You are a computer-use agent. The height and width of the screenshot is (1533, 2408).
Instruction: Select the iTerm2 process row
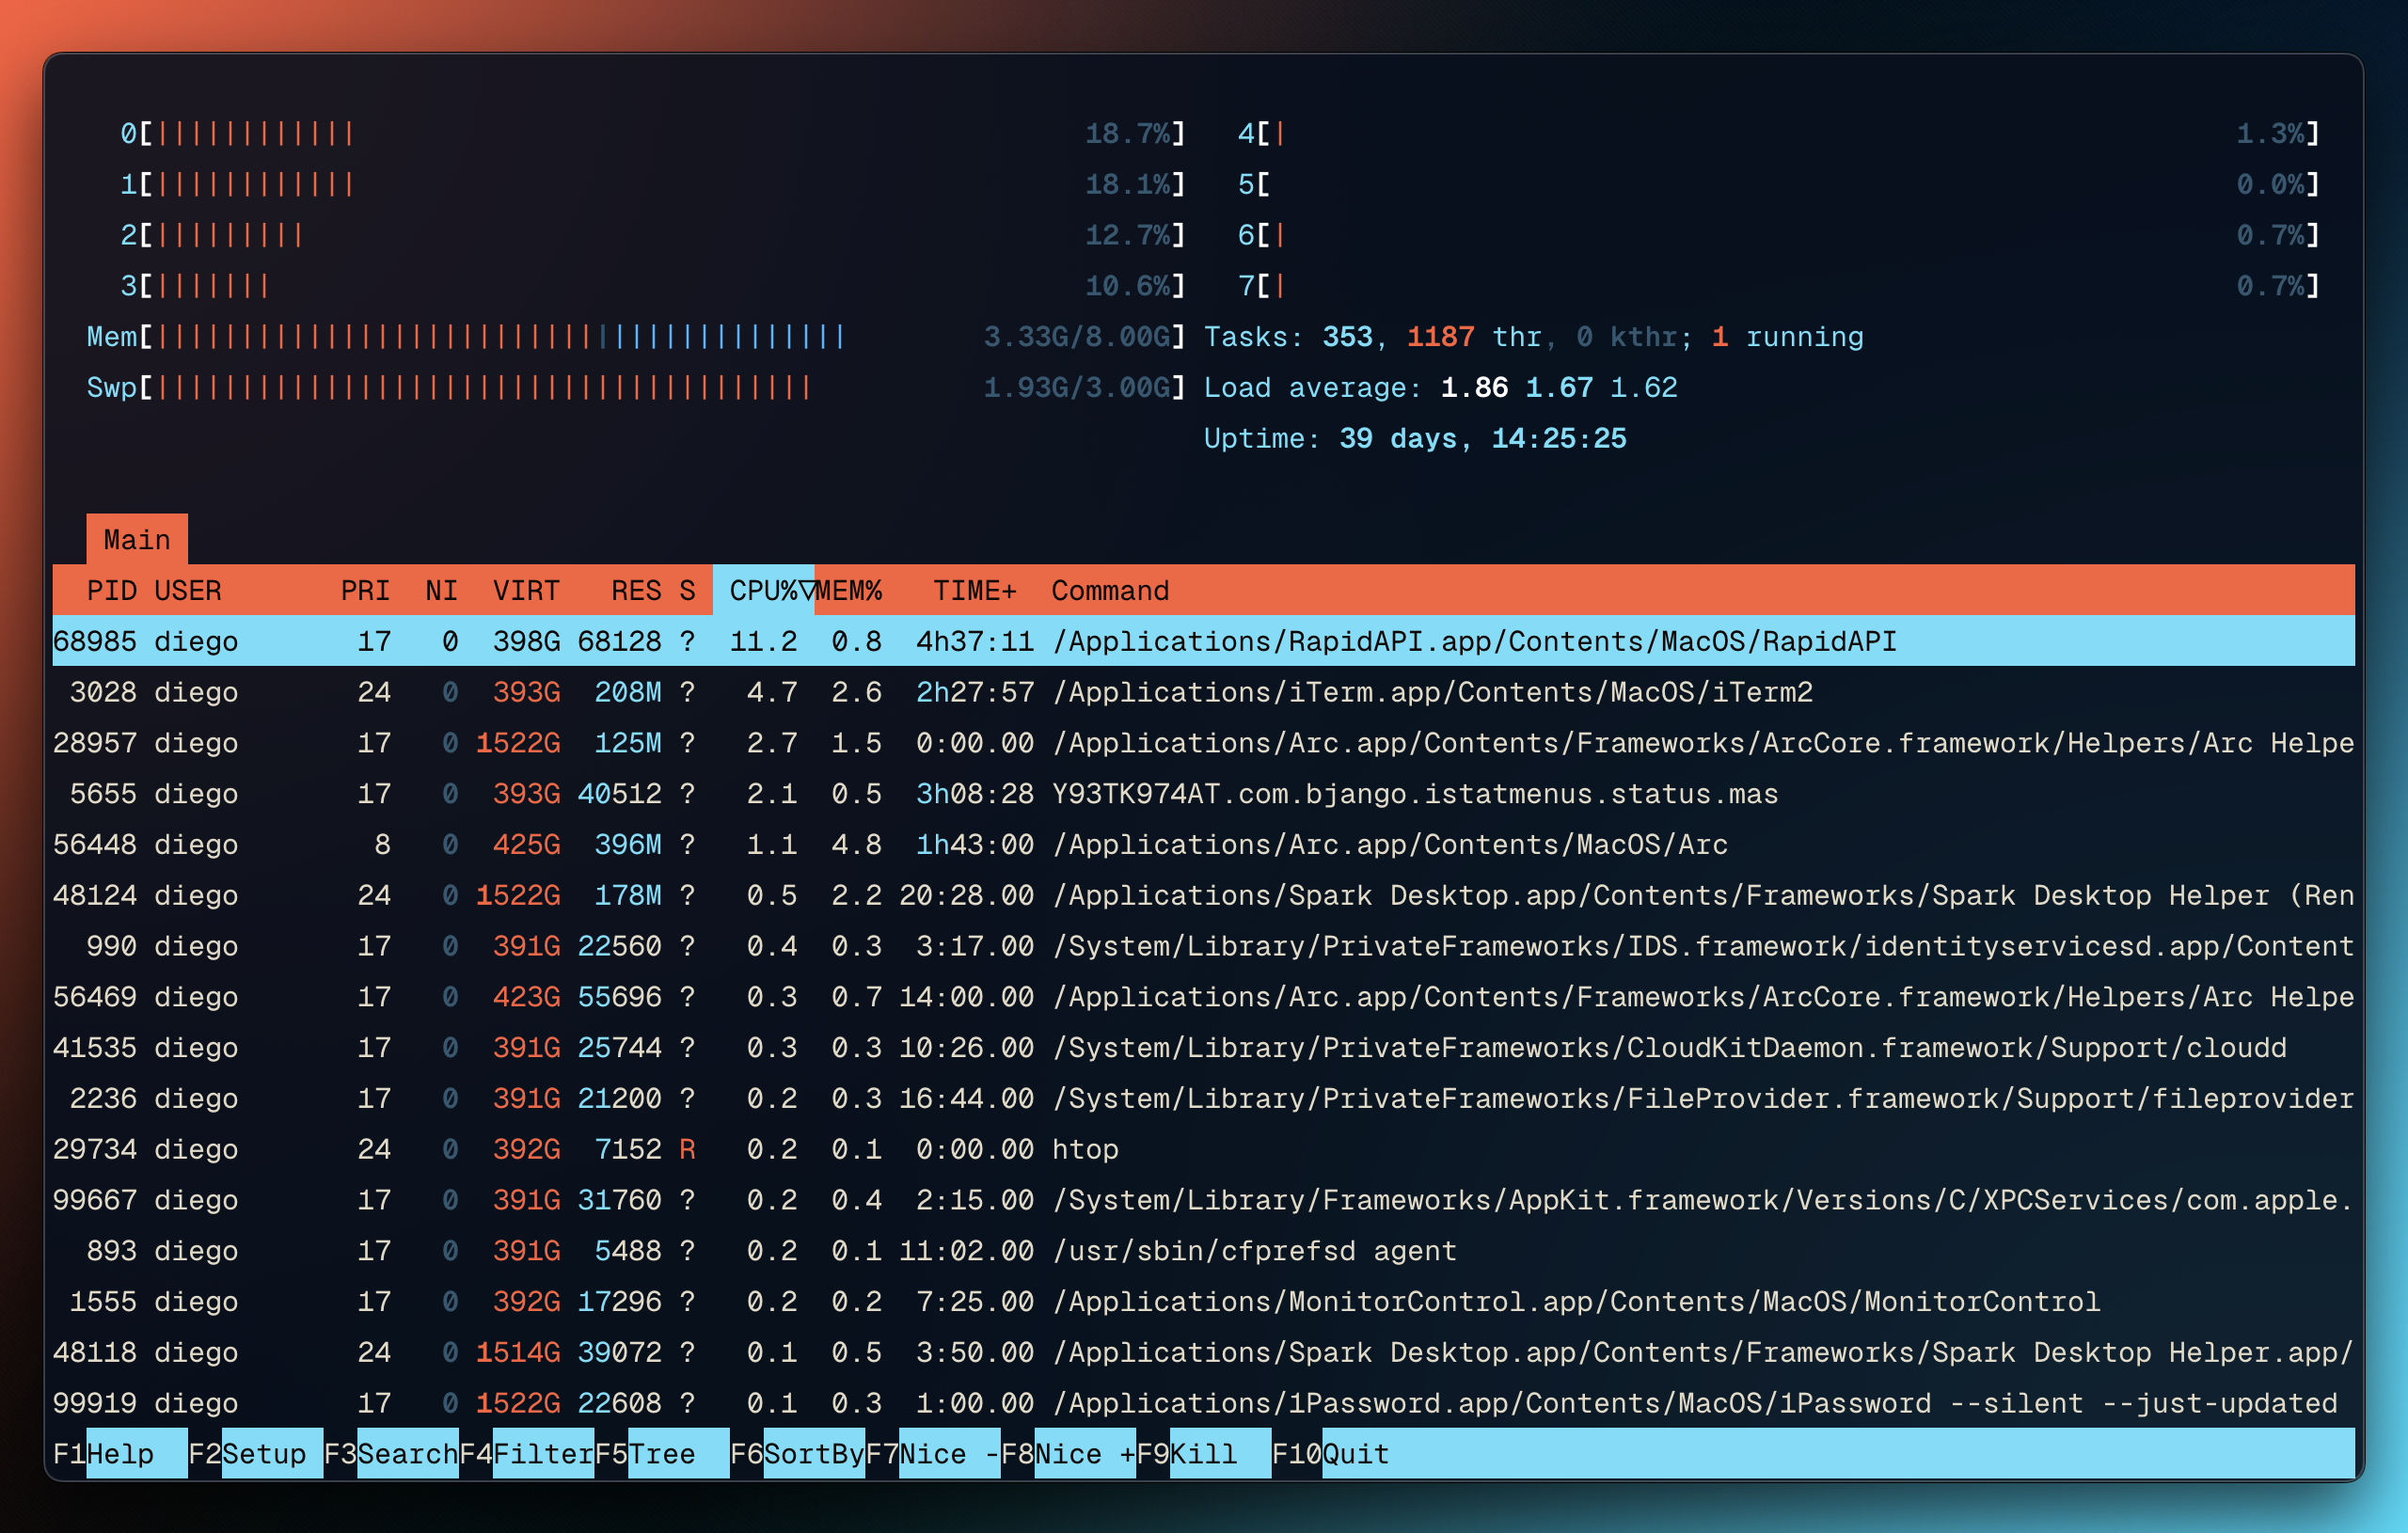(x=1430, y=692)
